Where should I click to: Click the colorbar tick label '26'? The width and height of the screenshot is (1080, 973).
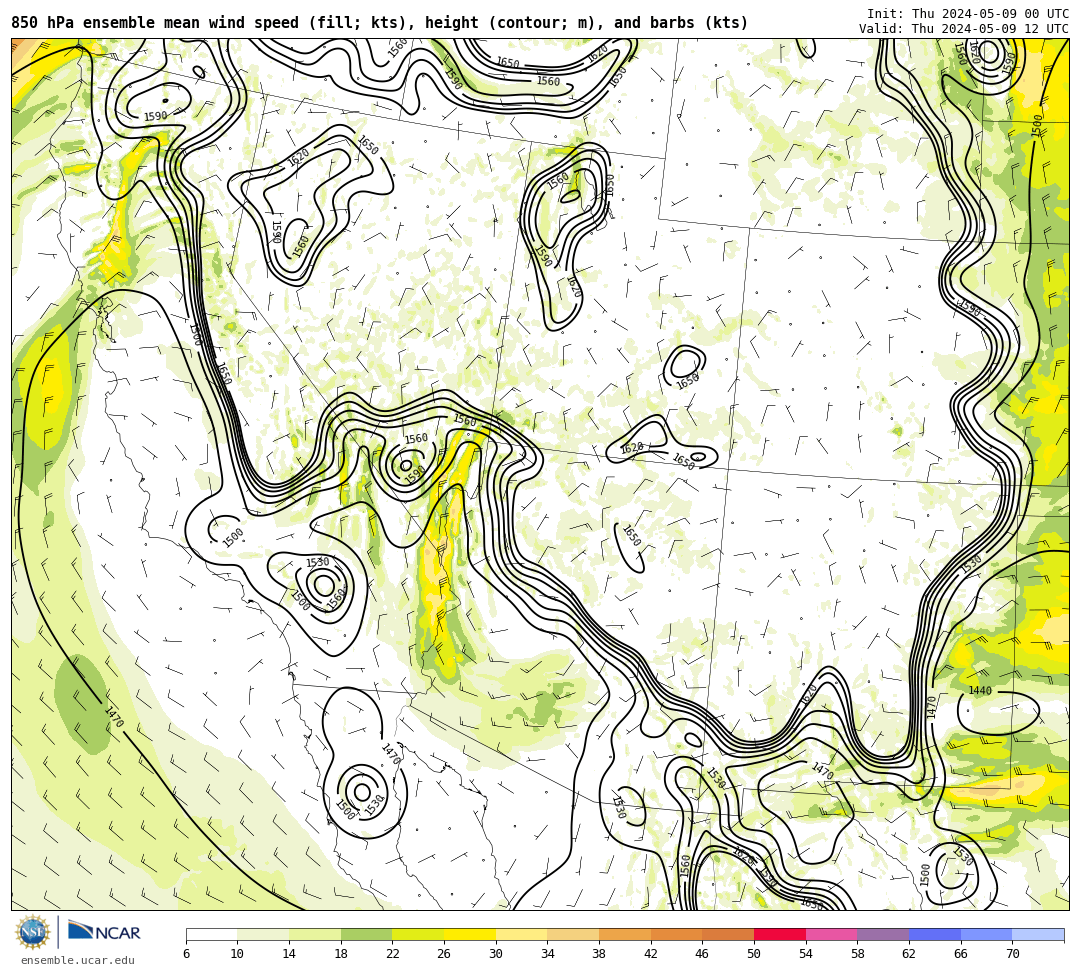pos(444,954)
